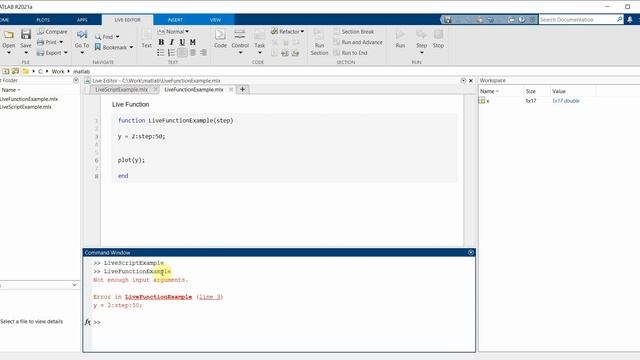Click the notifications bell icon

[630, 20]
